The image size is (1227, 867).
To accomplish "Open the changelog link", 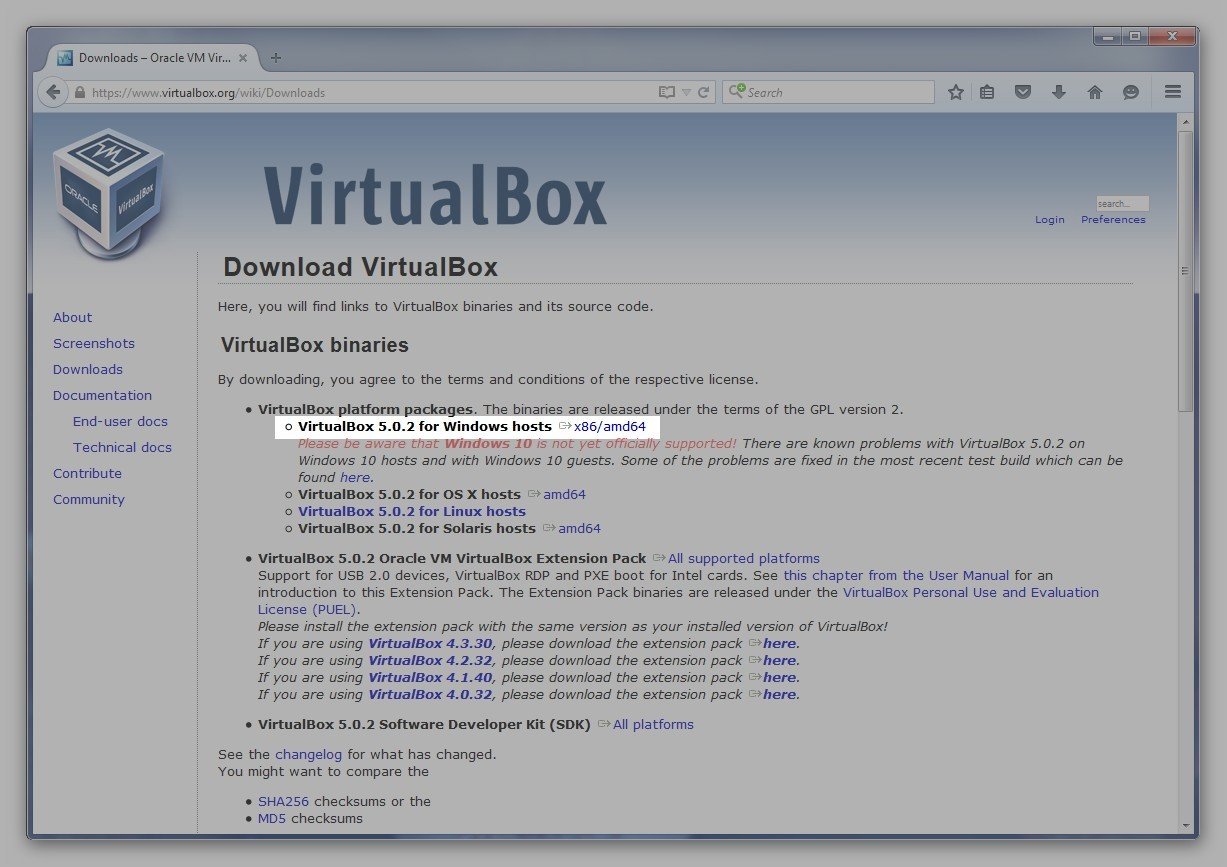I will pyautogui.click(x=309, y=754).
